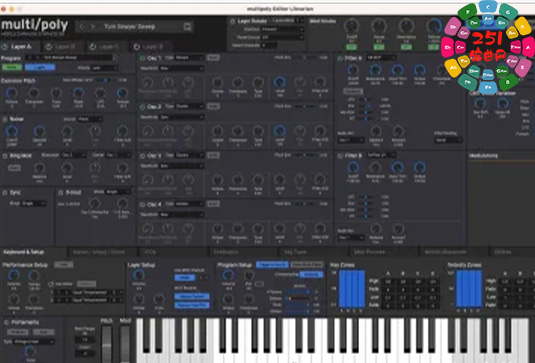
Task: Open Osc 1 Type dropdown
Action: point(190,58)
